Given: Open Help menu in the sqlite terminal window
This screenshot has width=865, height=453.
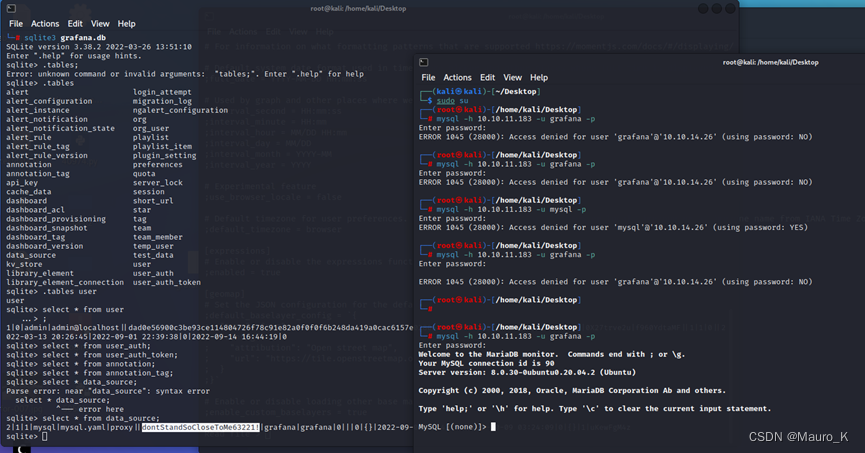Looking at the screenshot, I should [126, 24].
